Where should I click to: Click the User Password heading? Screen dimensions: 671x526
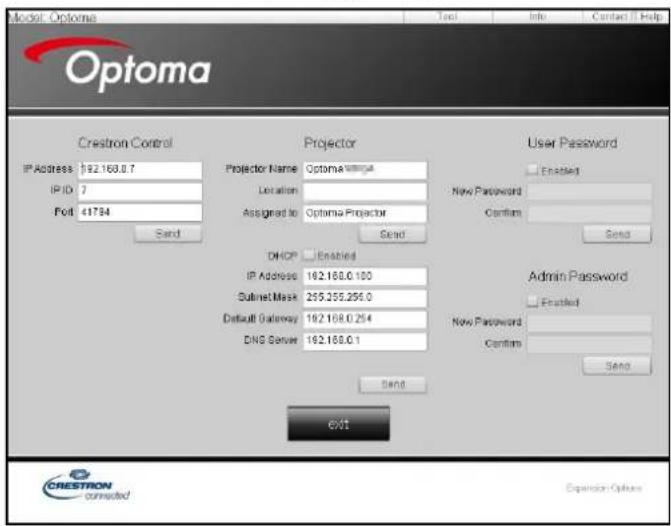tap(573, 143)
